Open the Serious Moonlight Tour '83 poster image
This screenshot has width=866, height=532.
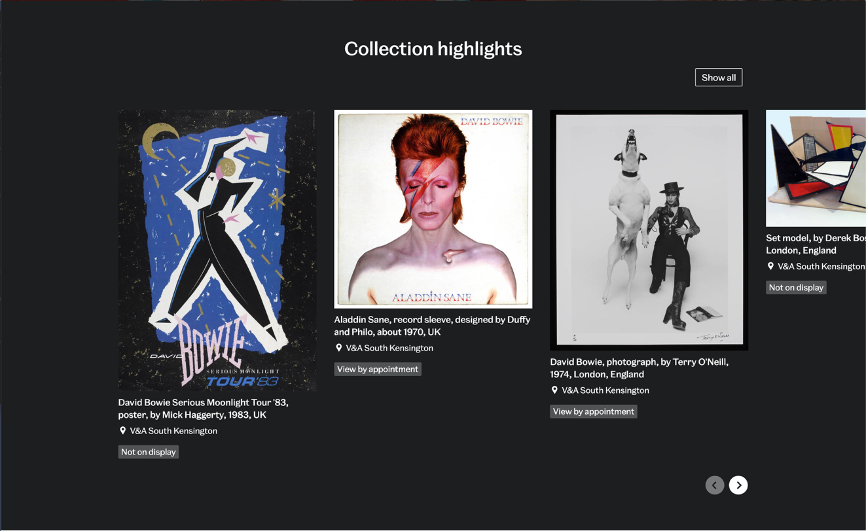point(217,250)
